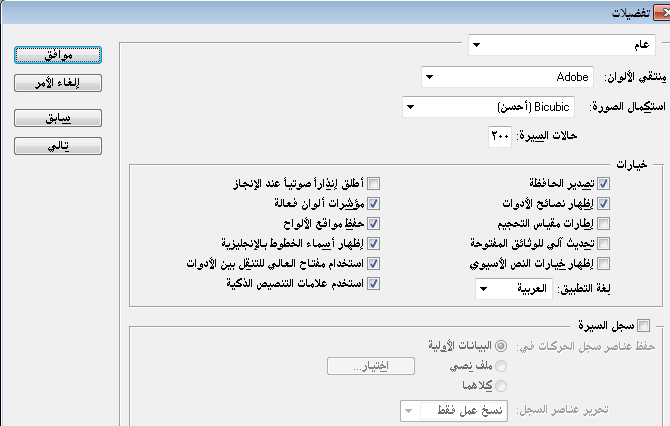
Task: Enable إطارات مقياس التحجيم checkbox
Action: pos(603,224)
